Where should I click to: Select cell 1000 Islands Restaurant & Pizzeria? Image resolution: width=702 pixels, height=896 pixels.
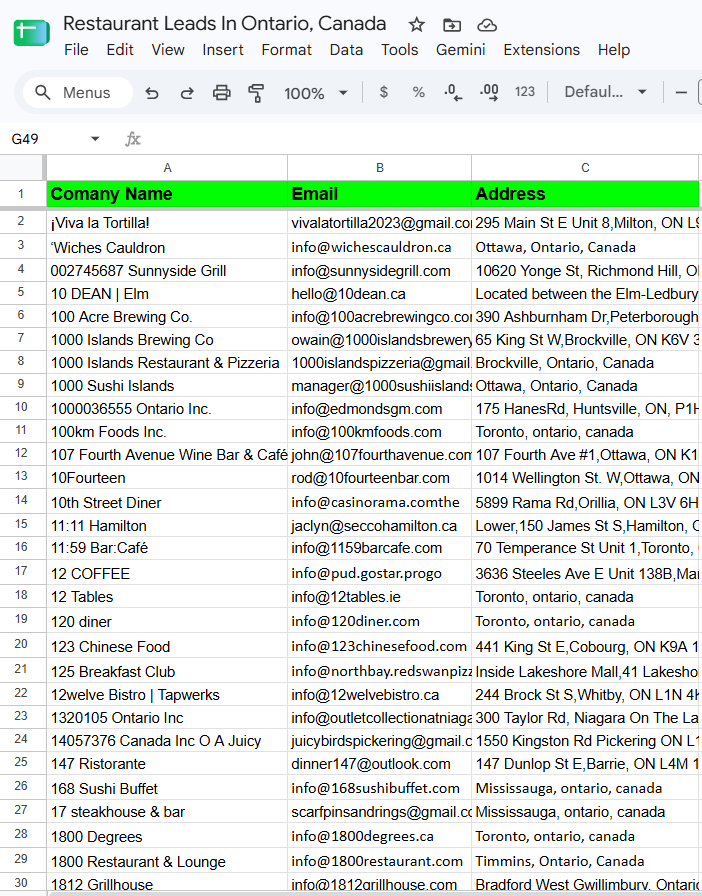(x=167, y=363)
